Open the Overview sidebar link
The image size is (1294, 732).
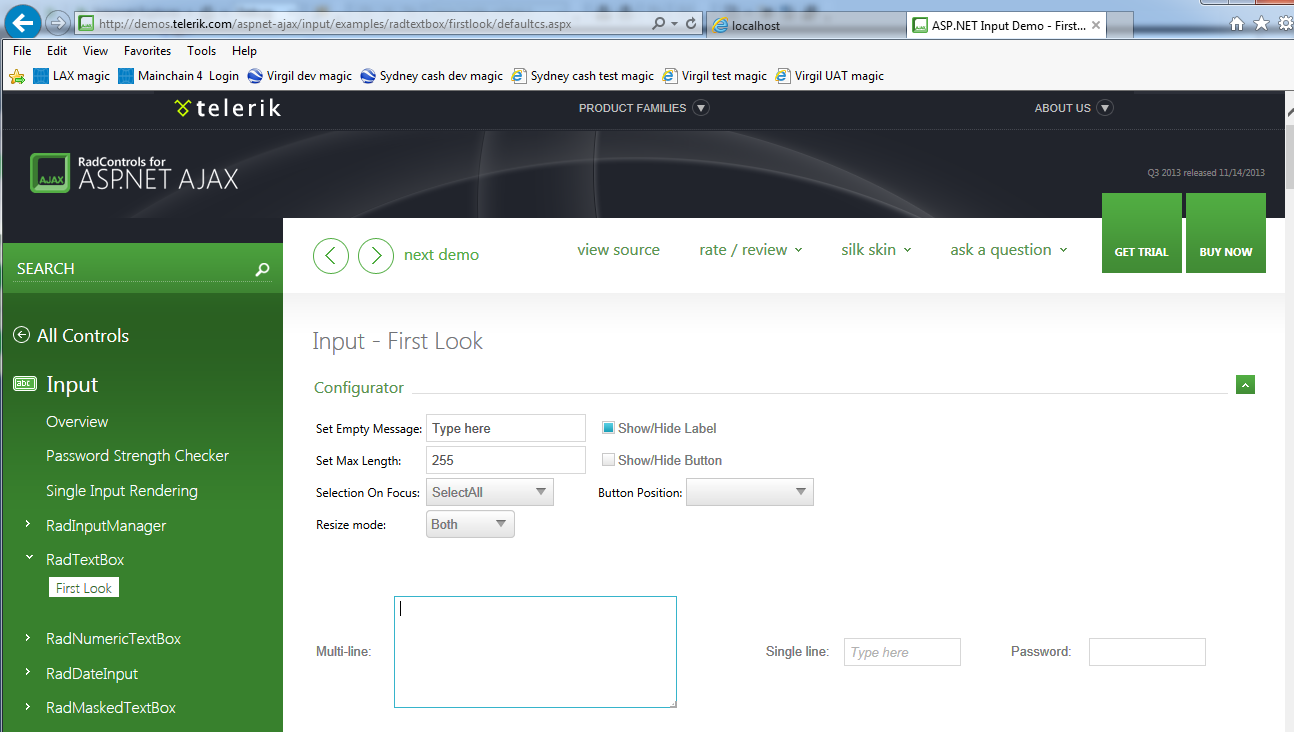(x=77, y=422)
